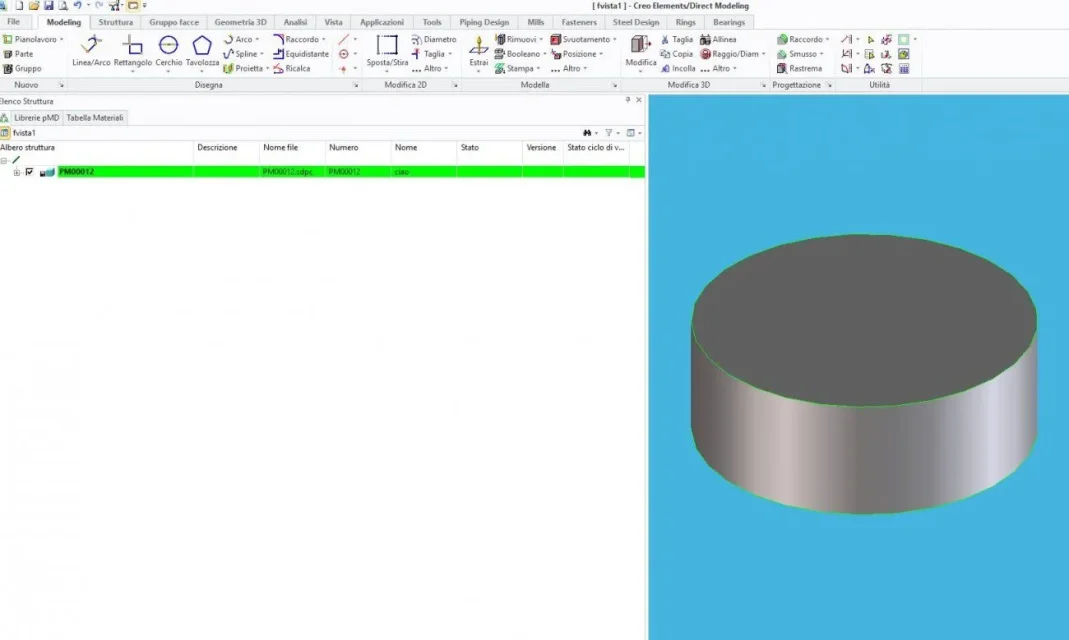
Task: Click Taglia in Modifica 3D group
Action: click(x=676, y=40)
